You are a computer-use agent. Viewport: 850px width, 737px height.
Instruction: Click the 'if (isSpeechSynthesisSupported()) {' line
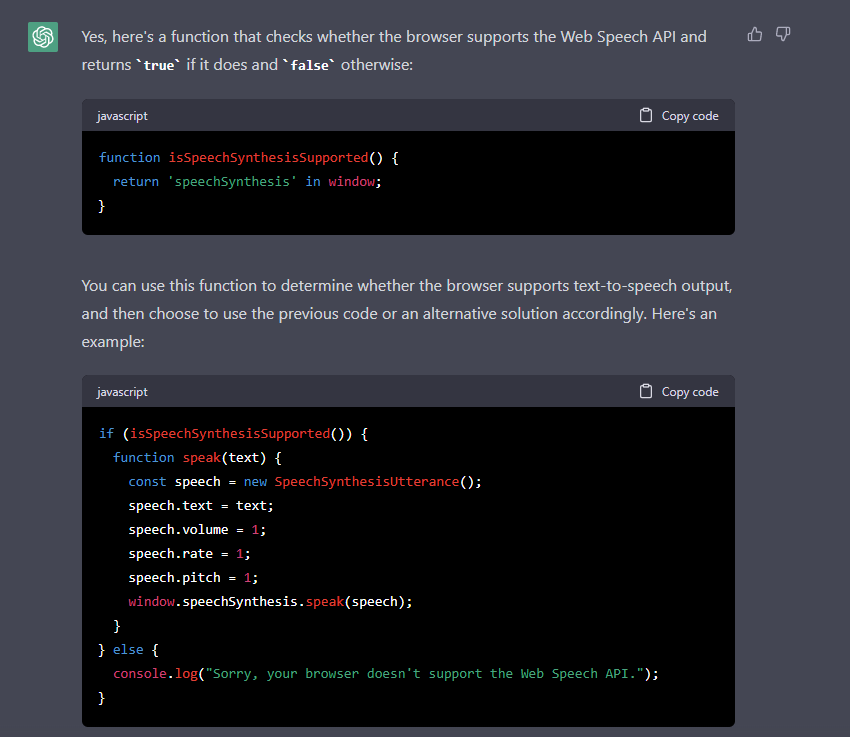pyautogui.click(x=234, y=434)
